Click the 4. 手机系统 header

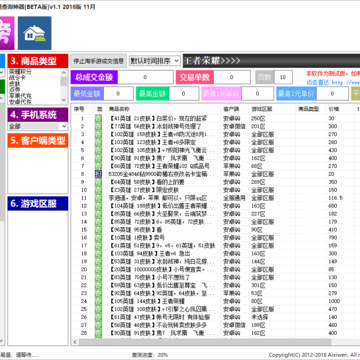38,115
